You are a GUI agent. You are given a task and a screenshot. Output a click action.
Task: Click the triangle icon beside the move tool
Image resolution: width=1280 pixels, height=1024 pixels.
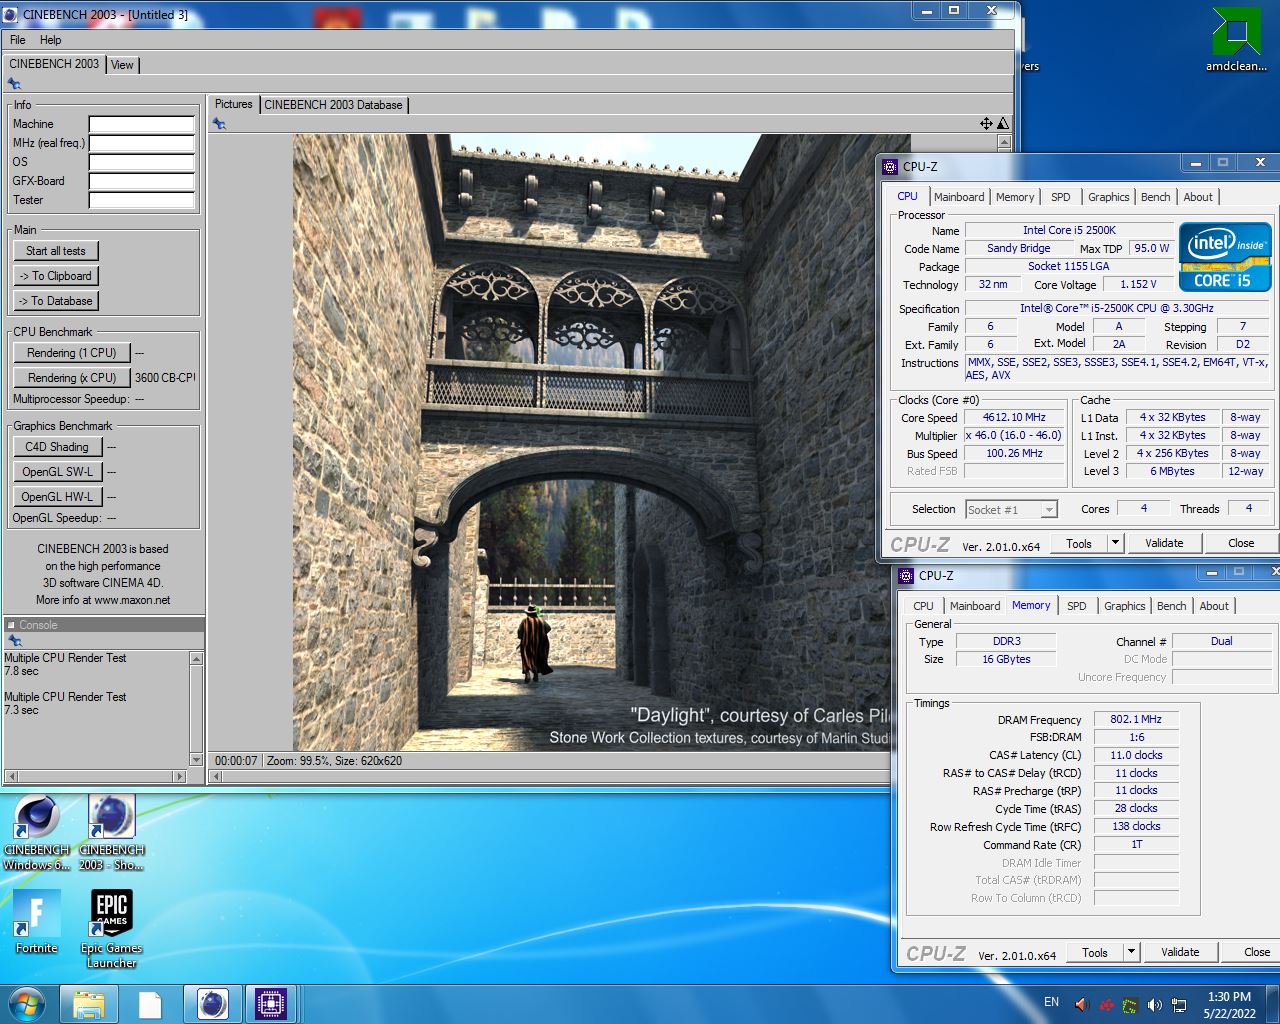click(x=1003, y=123)
